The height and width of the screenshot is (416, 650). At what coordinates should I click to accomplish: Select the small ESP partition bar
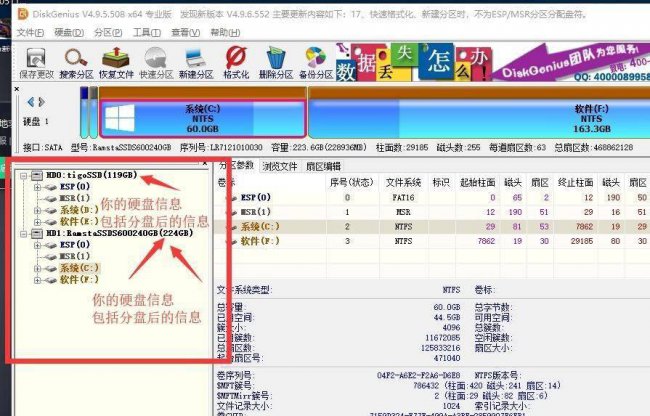click(x=84, y=113)
